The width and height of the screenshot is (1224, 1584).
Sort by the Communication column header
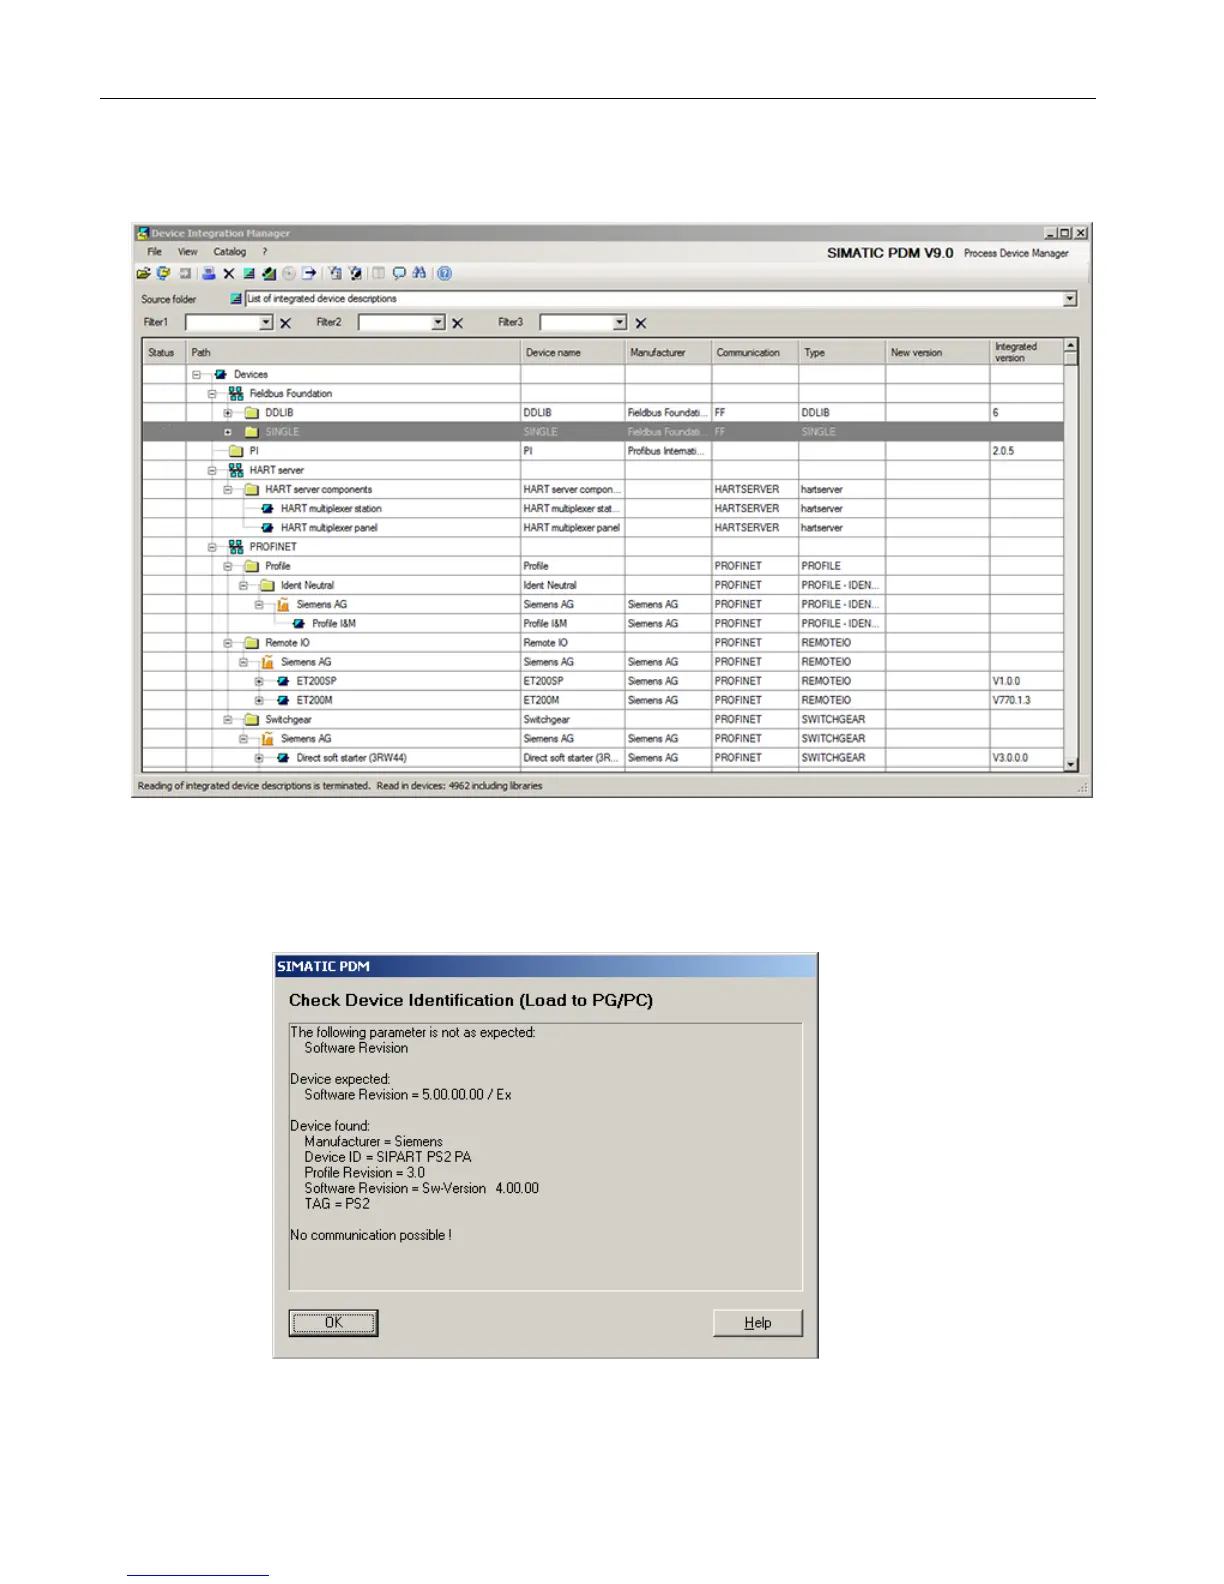click(755, 352)
